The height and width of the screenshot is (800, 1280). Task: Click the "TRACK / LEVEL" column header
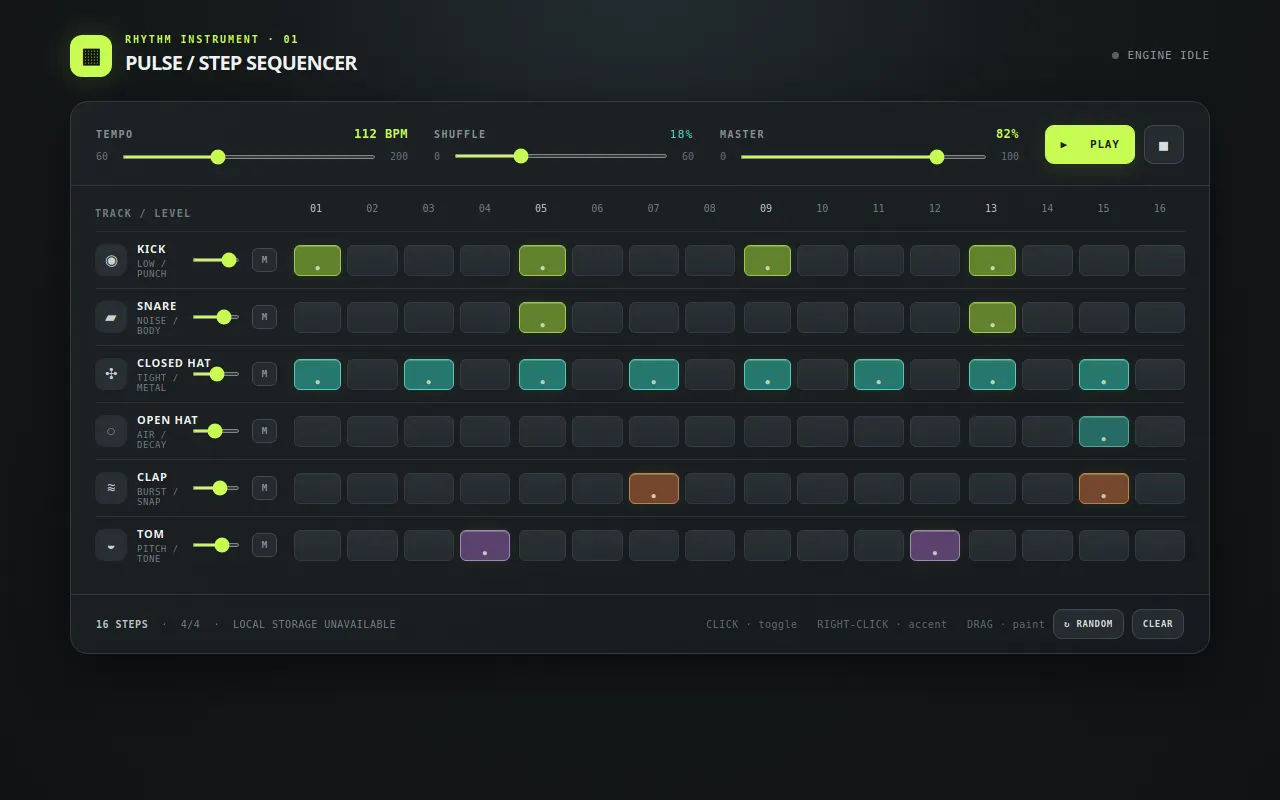click(x=143, y=213)
